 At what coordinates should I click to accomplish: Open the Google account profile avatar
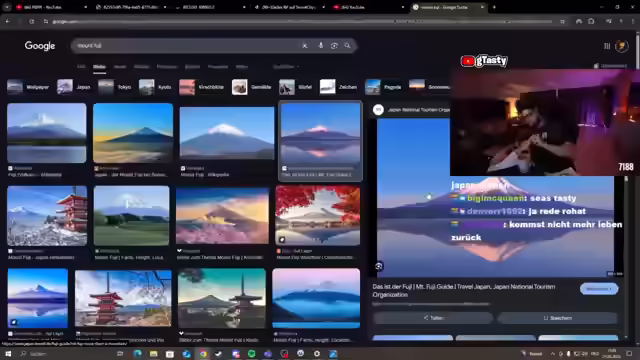click(622, 46)
